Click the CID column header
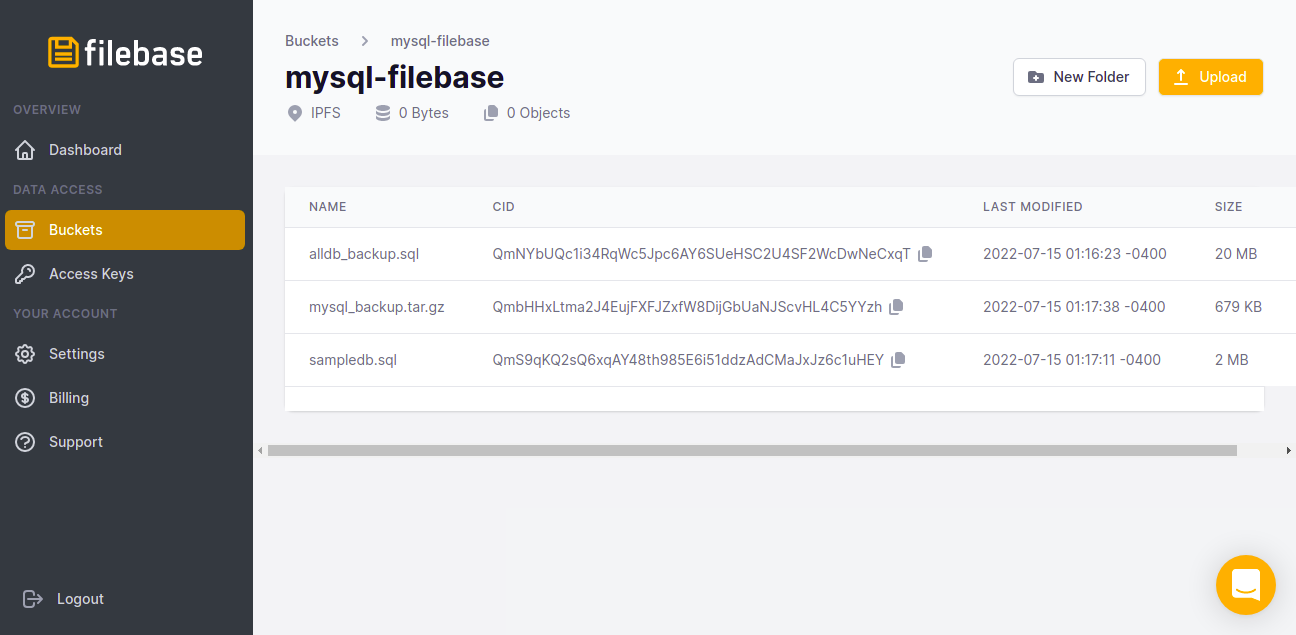Viewport: 1296px width, 635px height. point(504,207)
